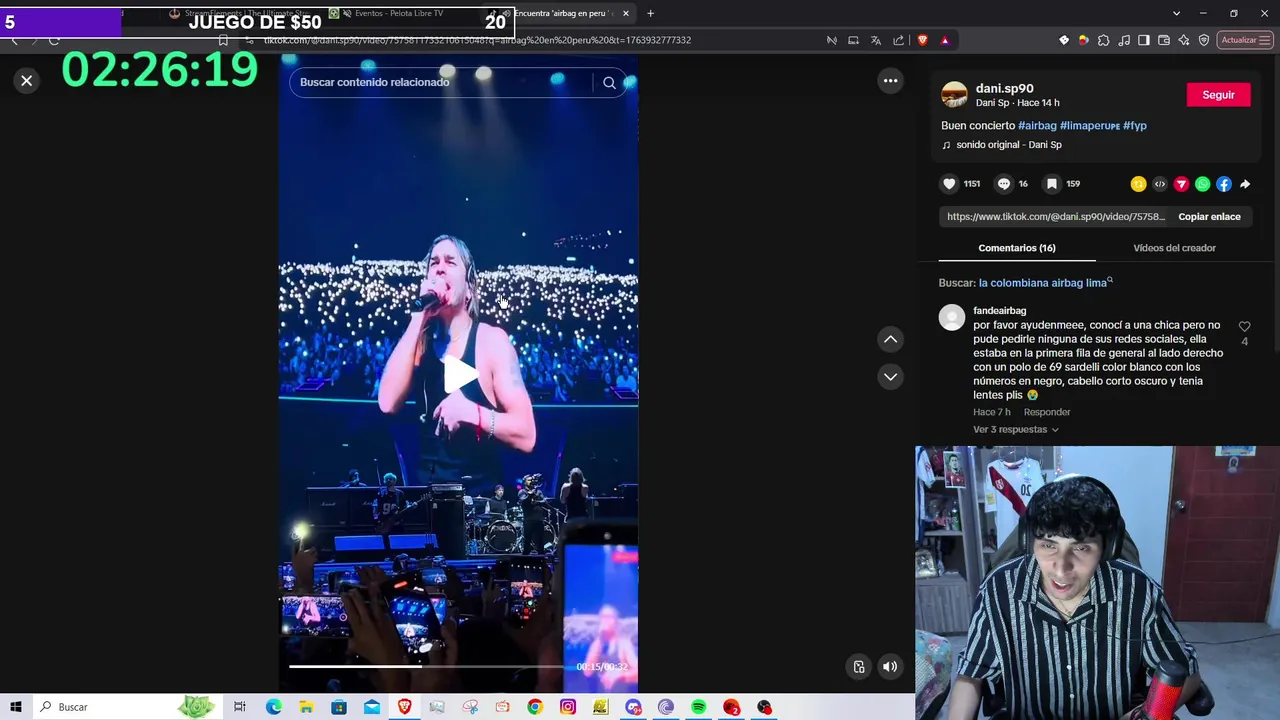Reply to fandeairbag's comment via Responder
The height and width of the screenshot is (720, 1280).
pos(1047,412)
